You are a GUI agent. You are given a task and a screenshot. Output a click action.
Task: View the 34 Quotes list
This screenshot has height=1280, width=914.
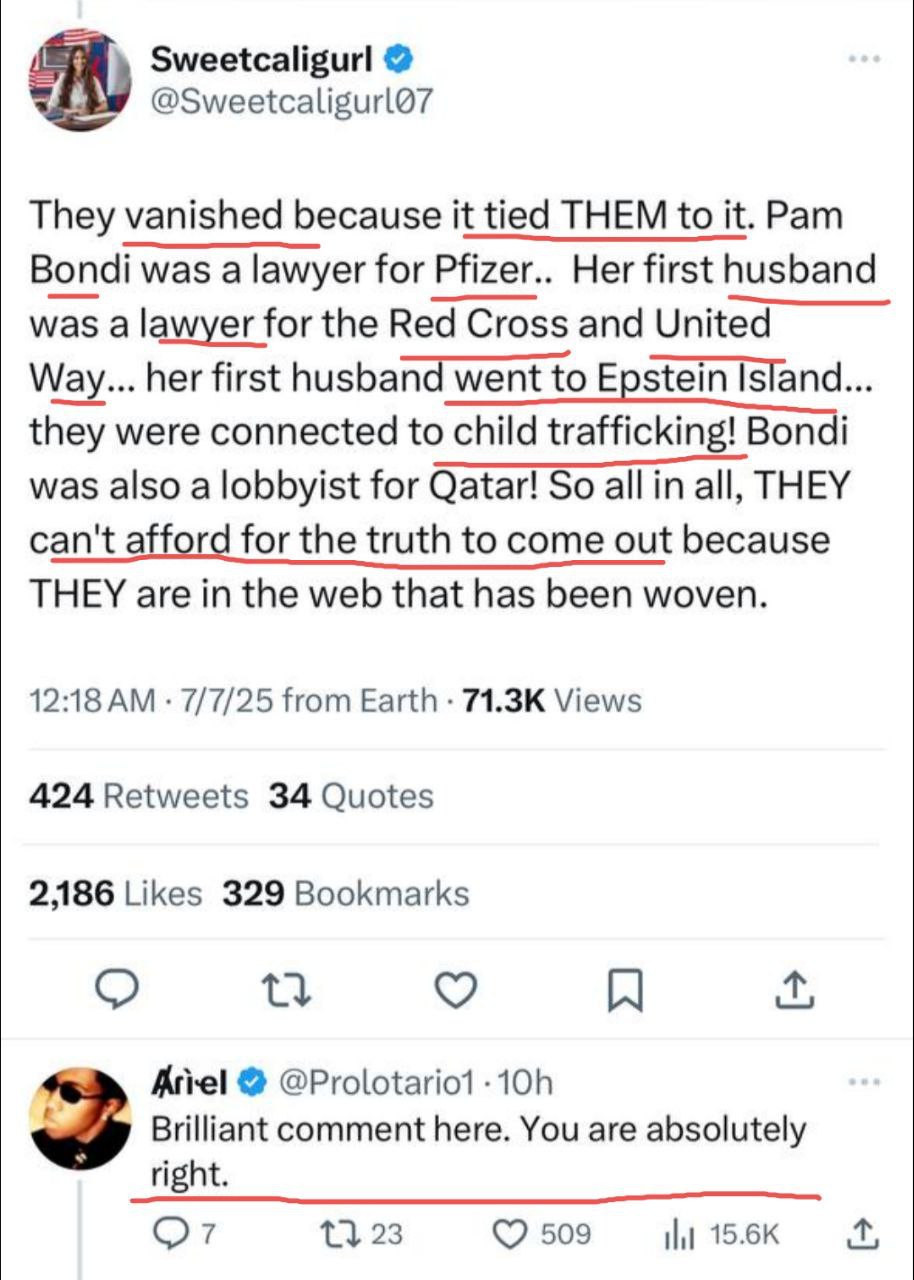tap(351, 796)
